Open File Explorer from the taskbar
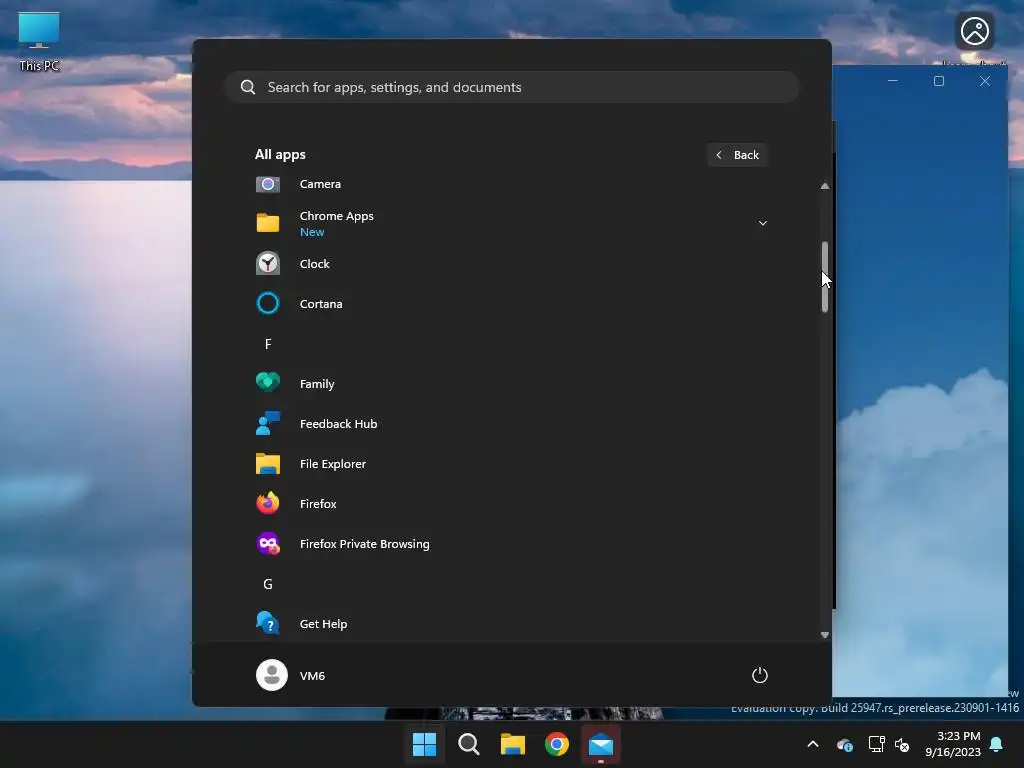This screenshot has width=1024, height=768. [513, 744]
